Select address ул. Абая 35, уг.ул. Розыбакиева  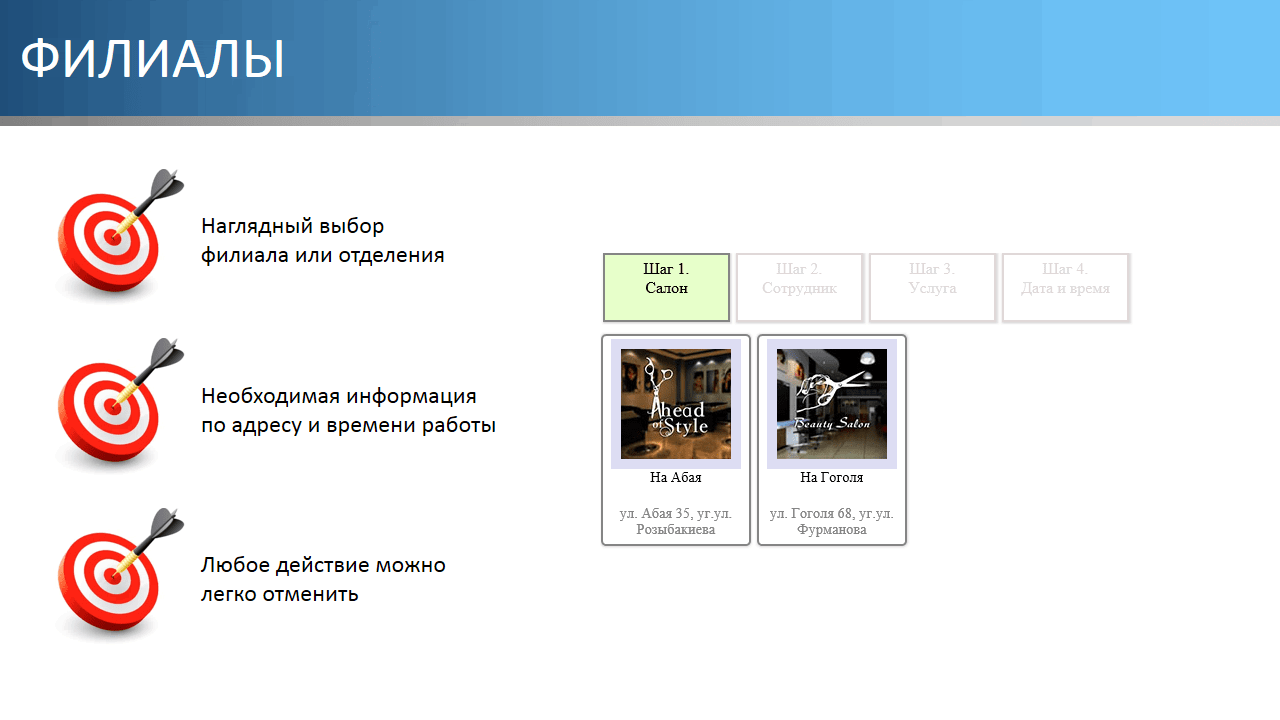pyautogui.click(x=676, y=522)
